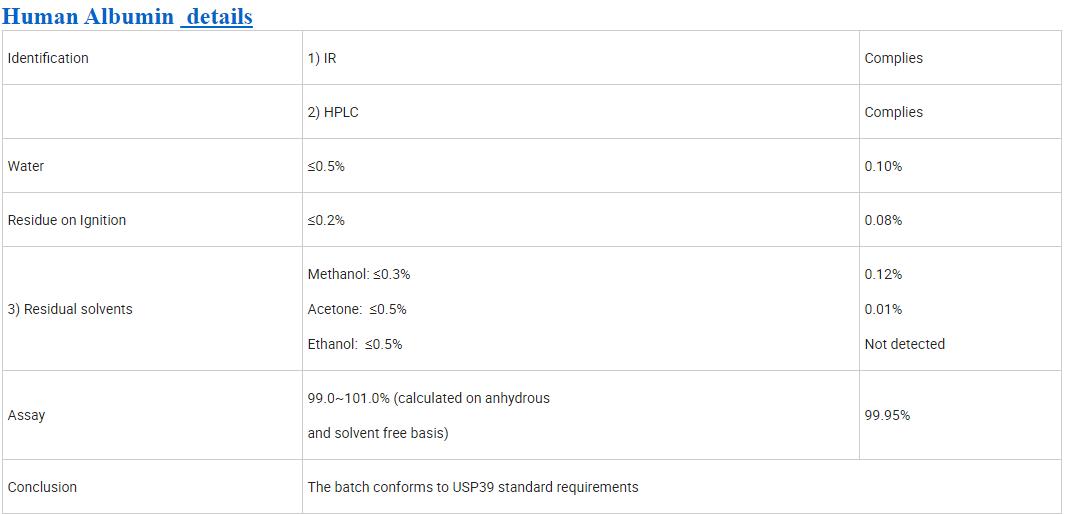Click the 0.08% residue result
Screen dimensions: 1065x514
click(x=883, y=220)
